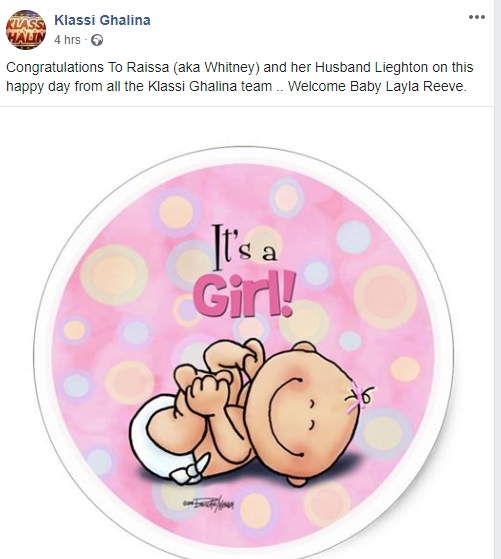Click the artist signature under the baby
Image resolution: width=501 pixels, height=559 pixels.
pyautogui.click(x=208, y=504)
